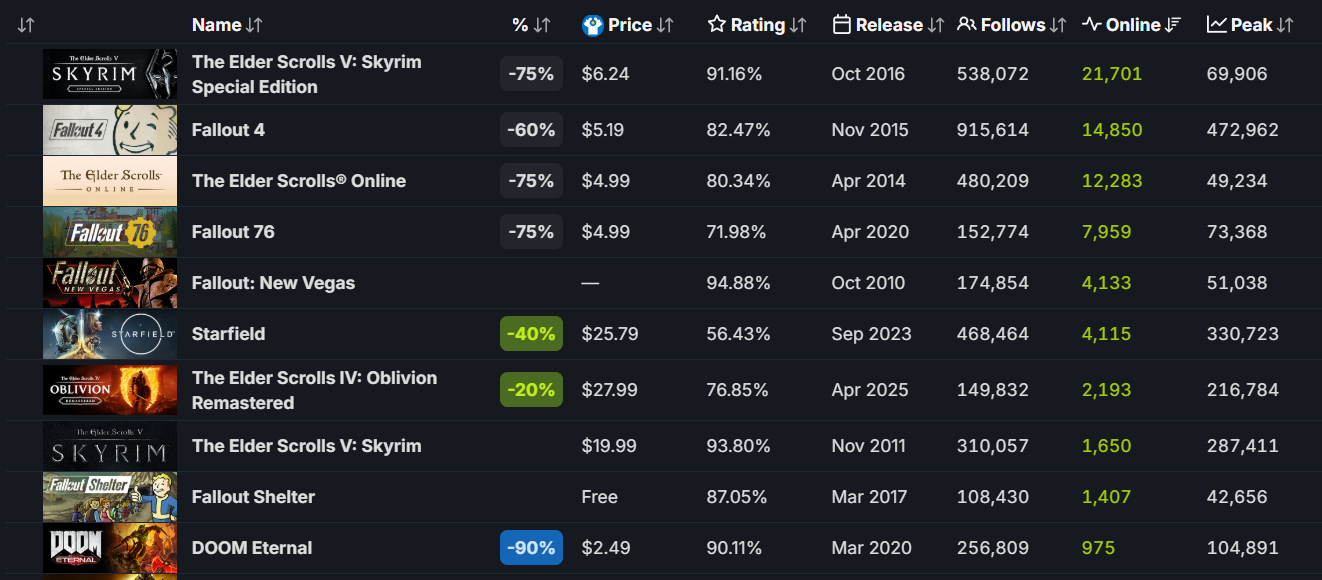The height and width of the screenshot is (580, 1322).
Task: Click the Fallout Shelter thumbnail image
Action: 110,497
